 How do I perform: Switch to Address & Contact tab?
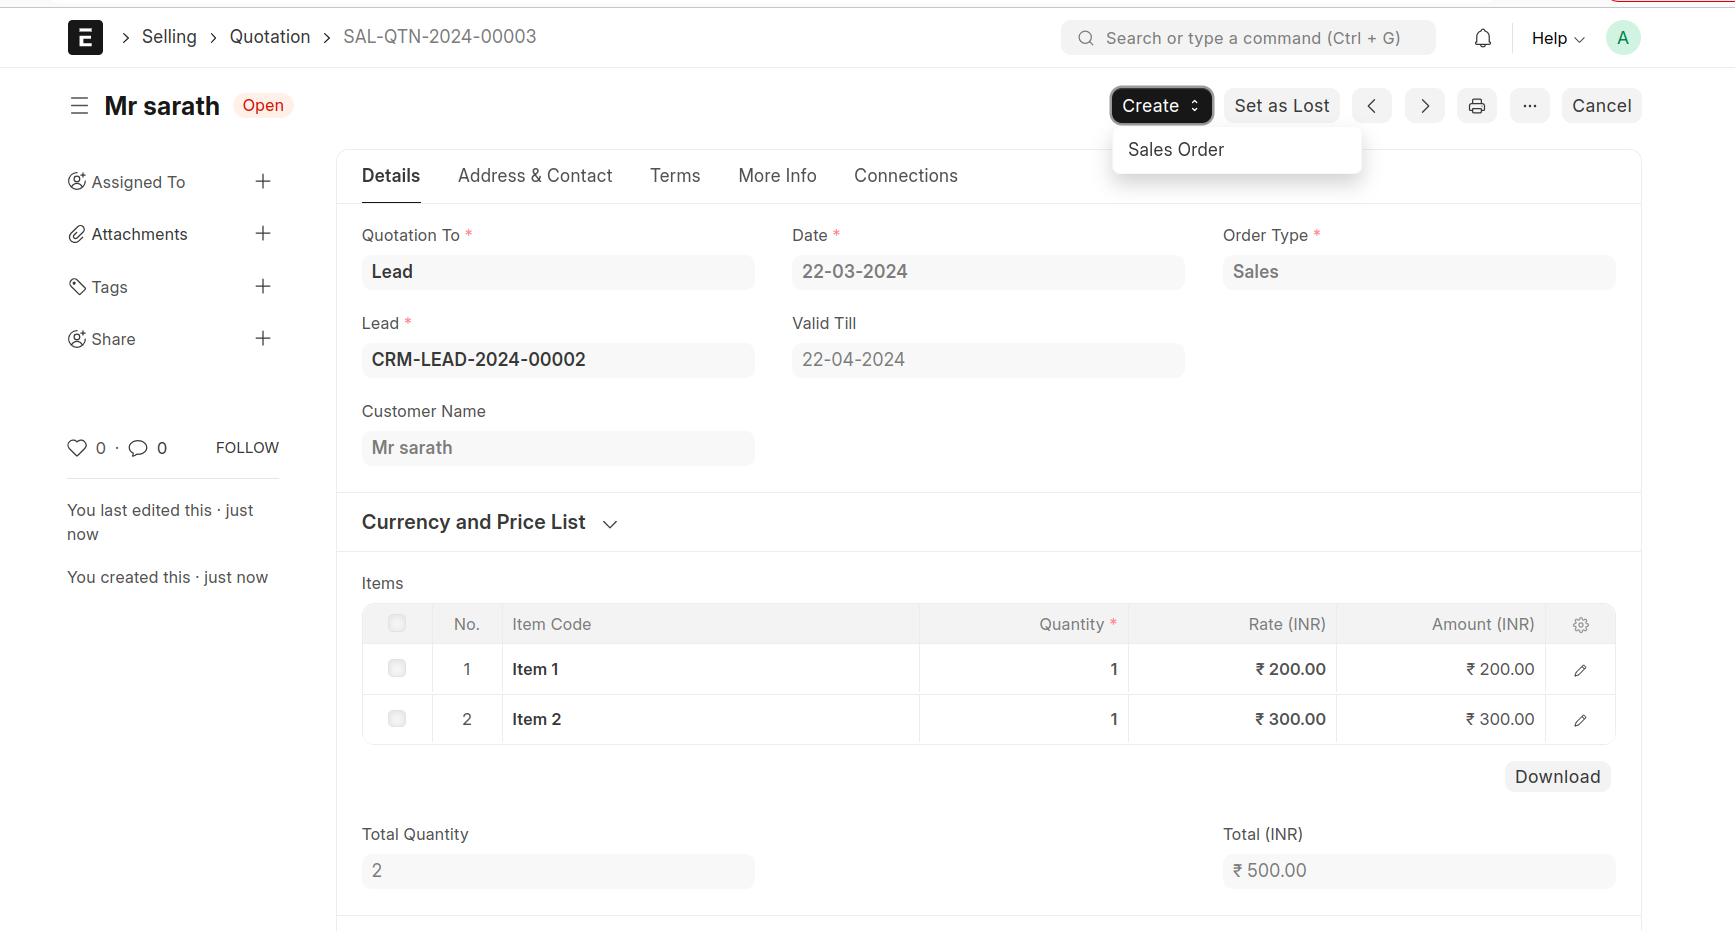[x=535, y=176]
